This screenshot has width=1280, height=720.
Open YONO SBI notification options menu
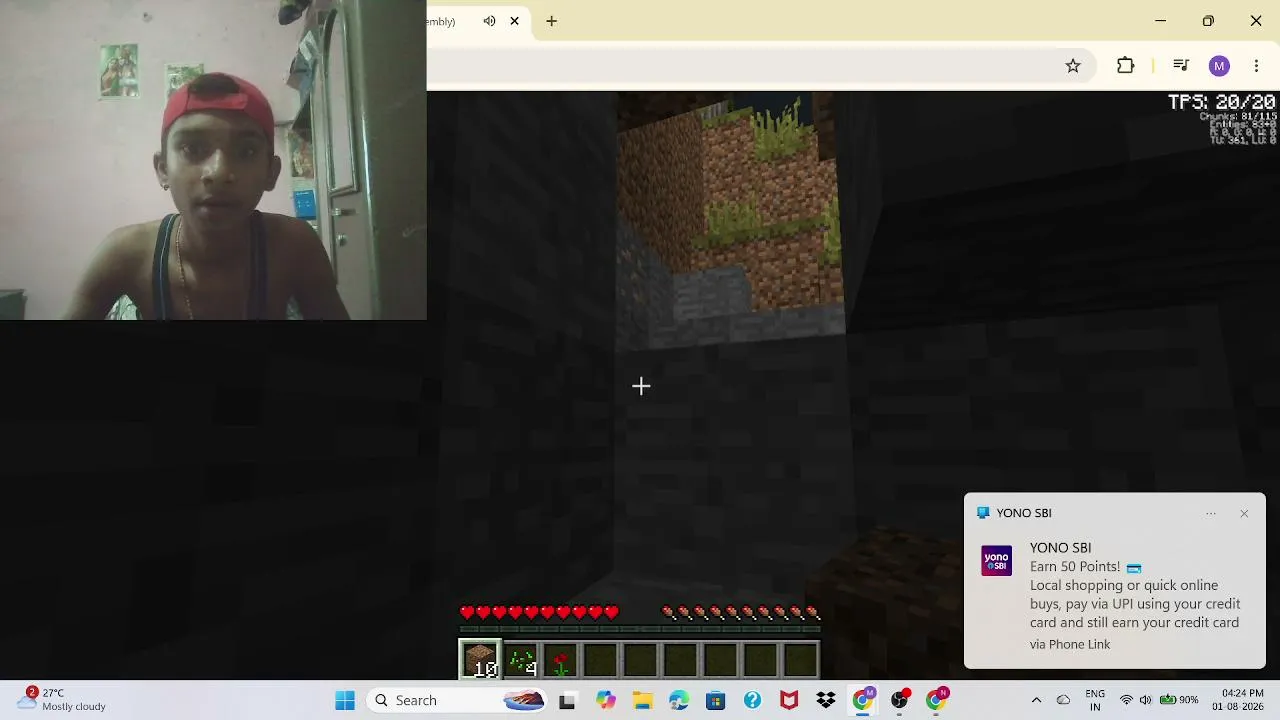click(x=1211, y=513)
